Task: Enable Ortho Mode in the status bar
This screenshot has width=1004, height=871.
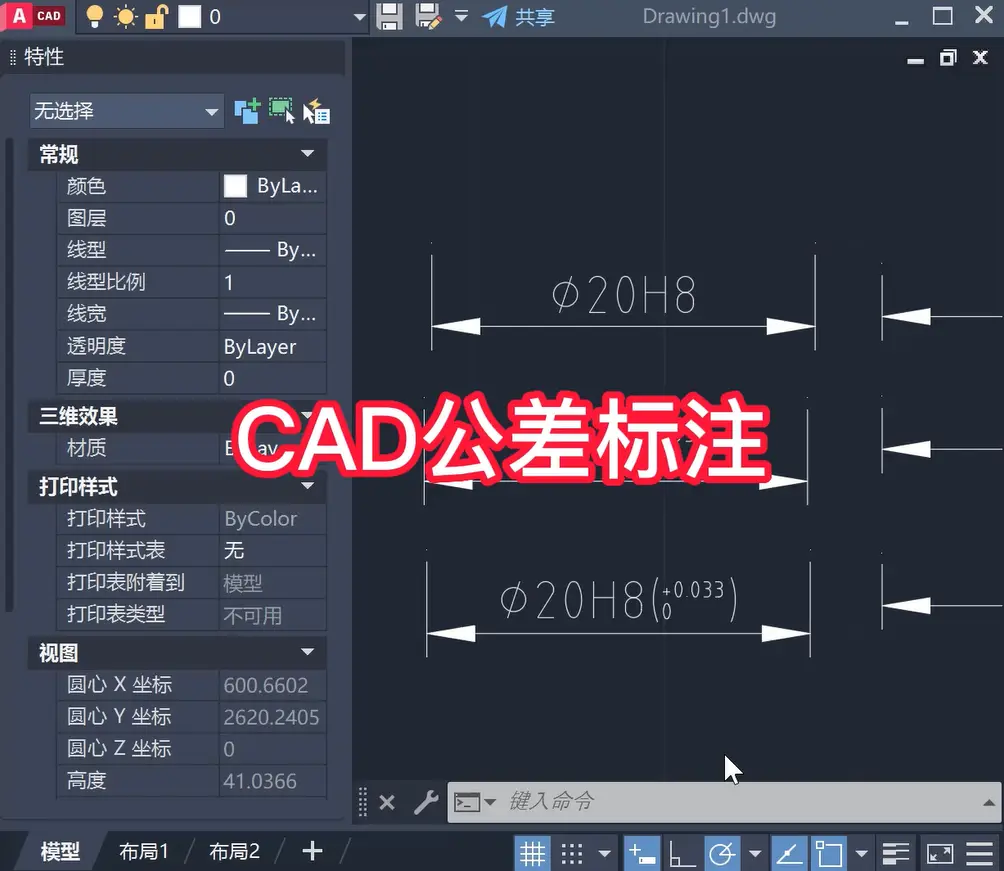Action: click(681, 853)
